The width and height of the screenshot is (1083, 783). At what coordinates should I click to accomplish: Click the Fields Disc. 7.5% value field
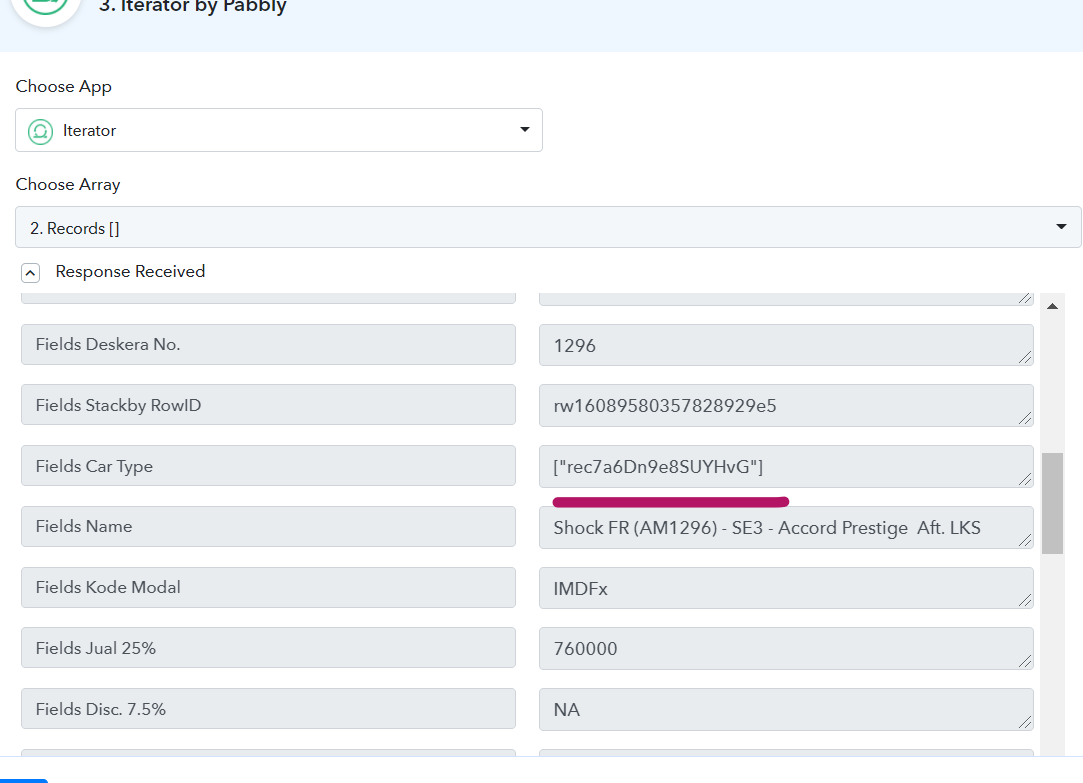[x=785, y=710]
